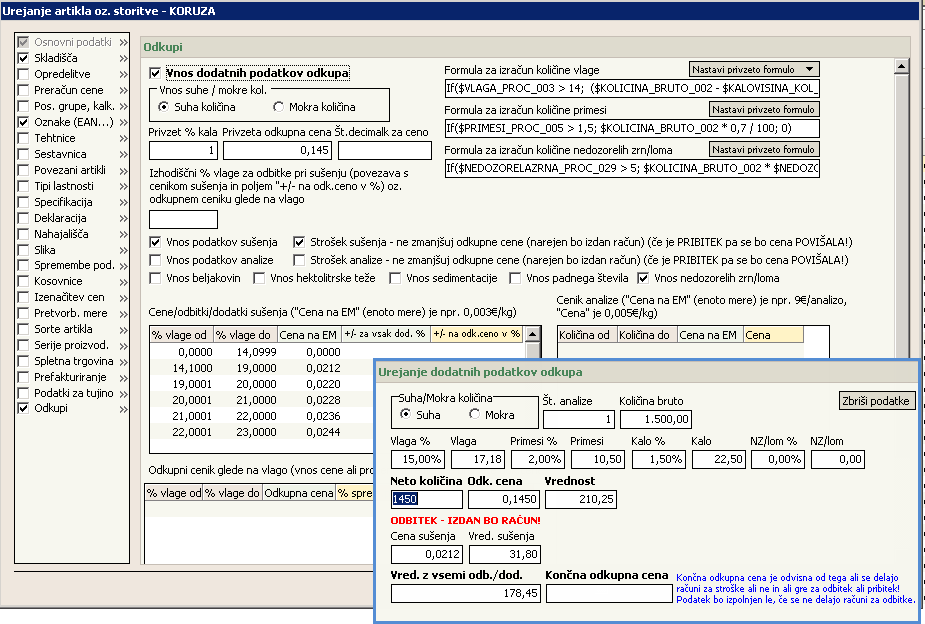Choose Mokra in Suha/Mokra količina group
This screenshot has height=624, width=925.
tap(474, 414)
